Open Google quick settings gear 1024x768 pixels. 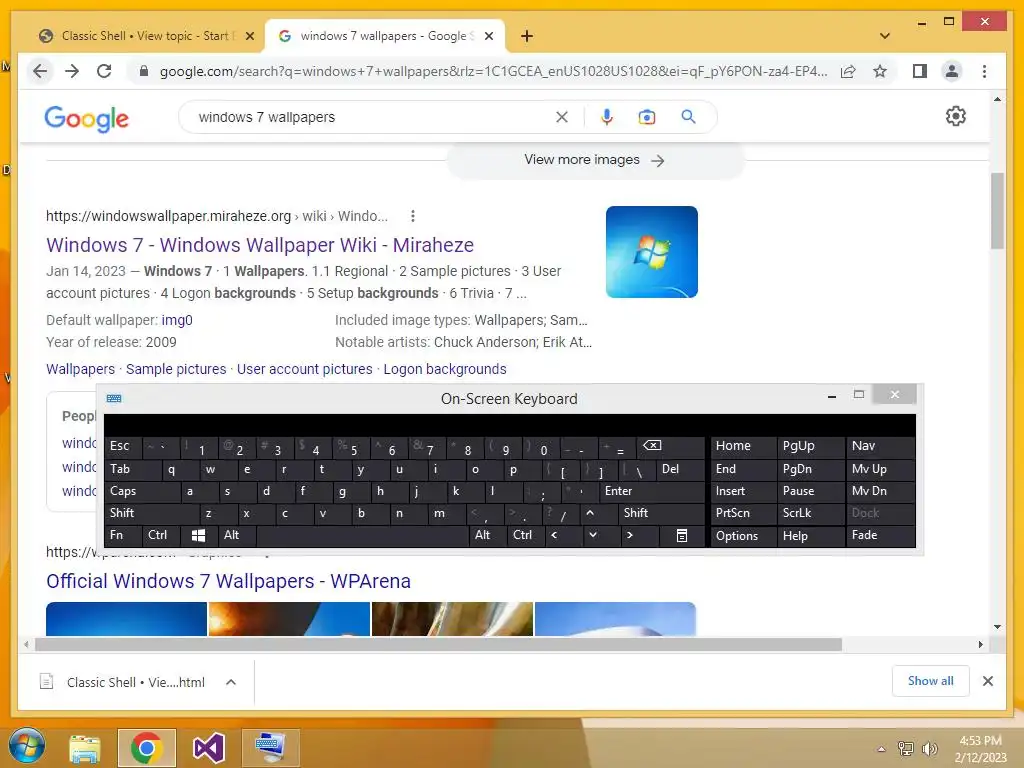[x=955, y=116]
